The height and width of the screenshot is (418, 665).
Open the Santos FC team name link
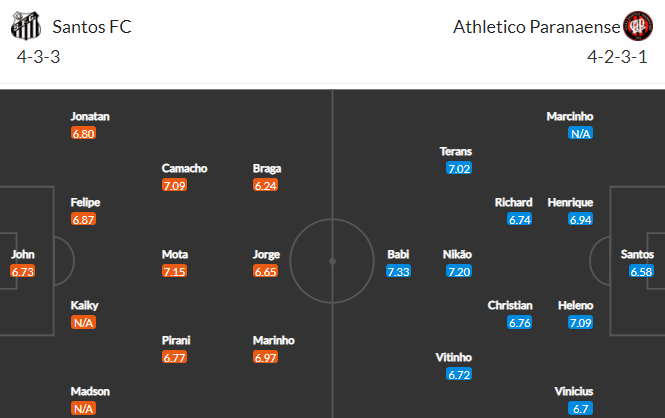coord(92,27)
